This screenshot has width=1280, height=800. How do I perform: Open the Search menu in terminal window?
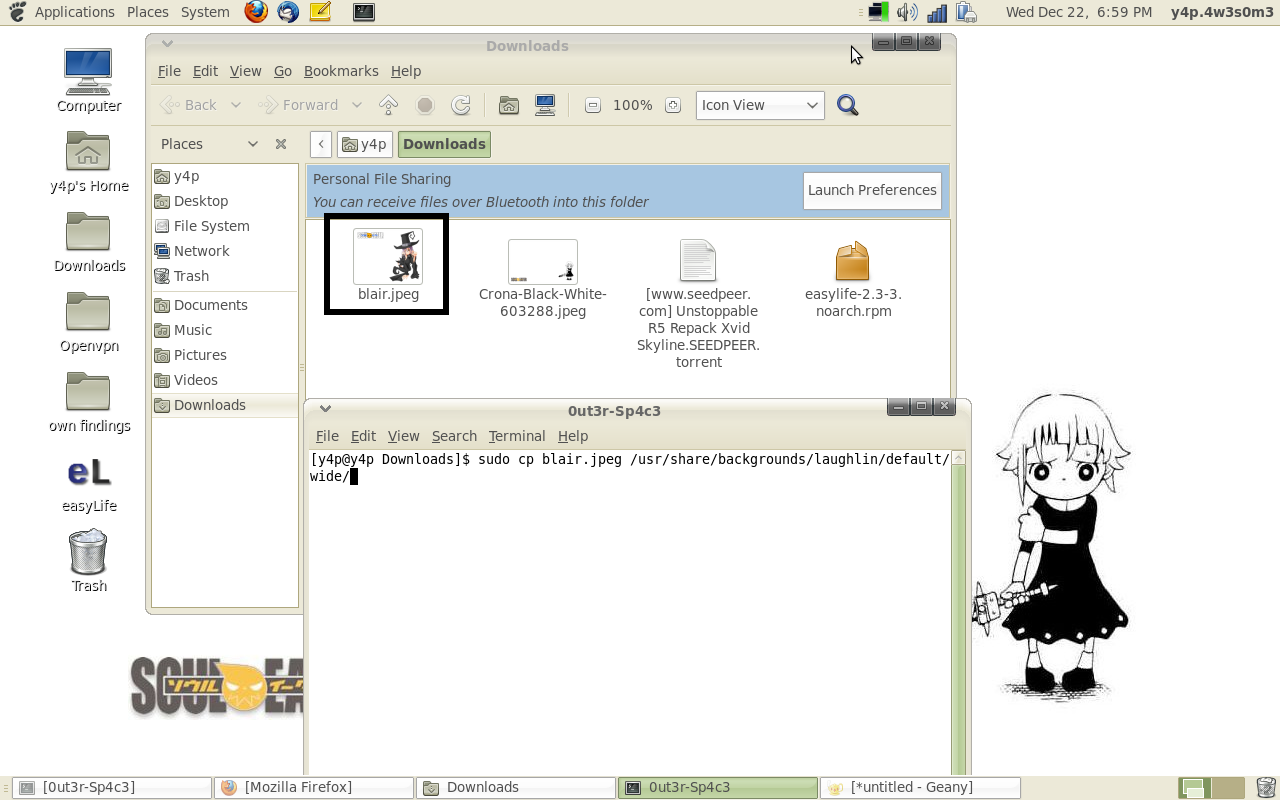click(x=454, y=436)
